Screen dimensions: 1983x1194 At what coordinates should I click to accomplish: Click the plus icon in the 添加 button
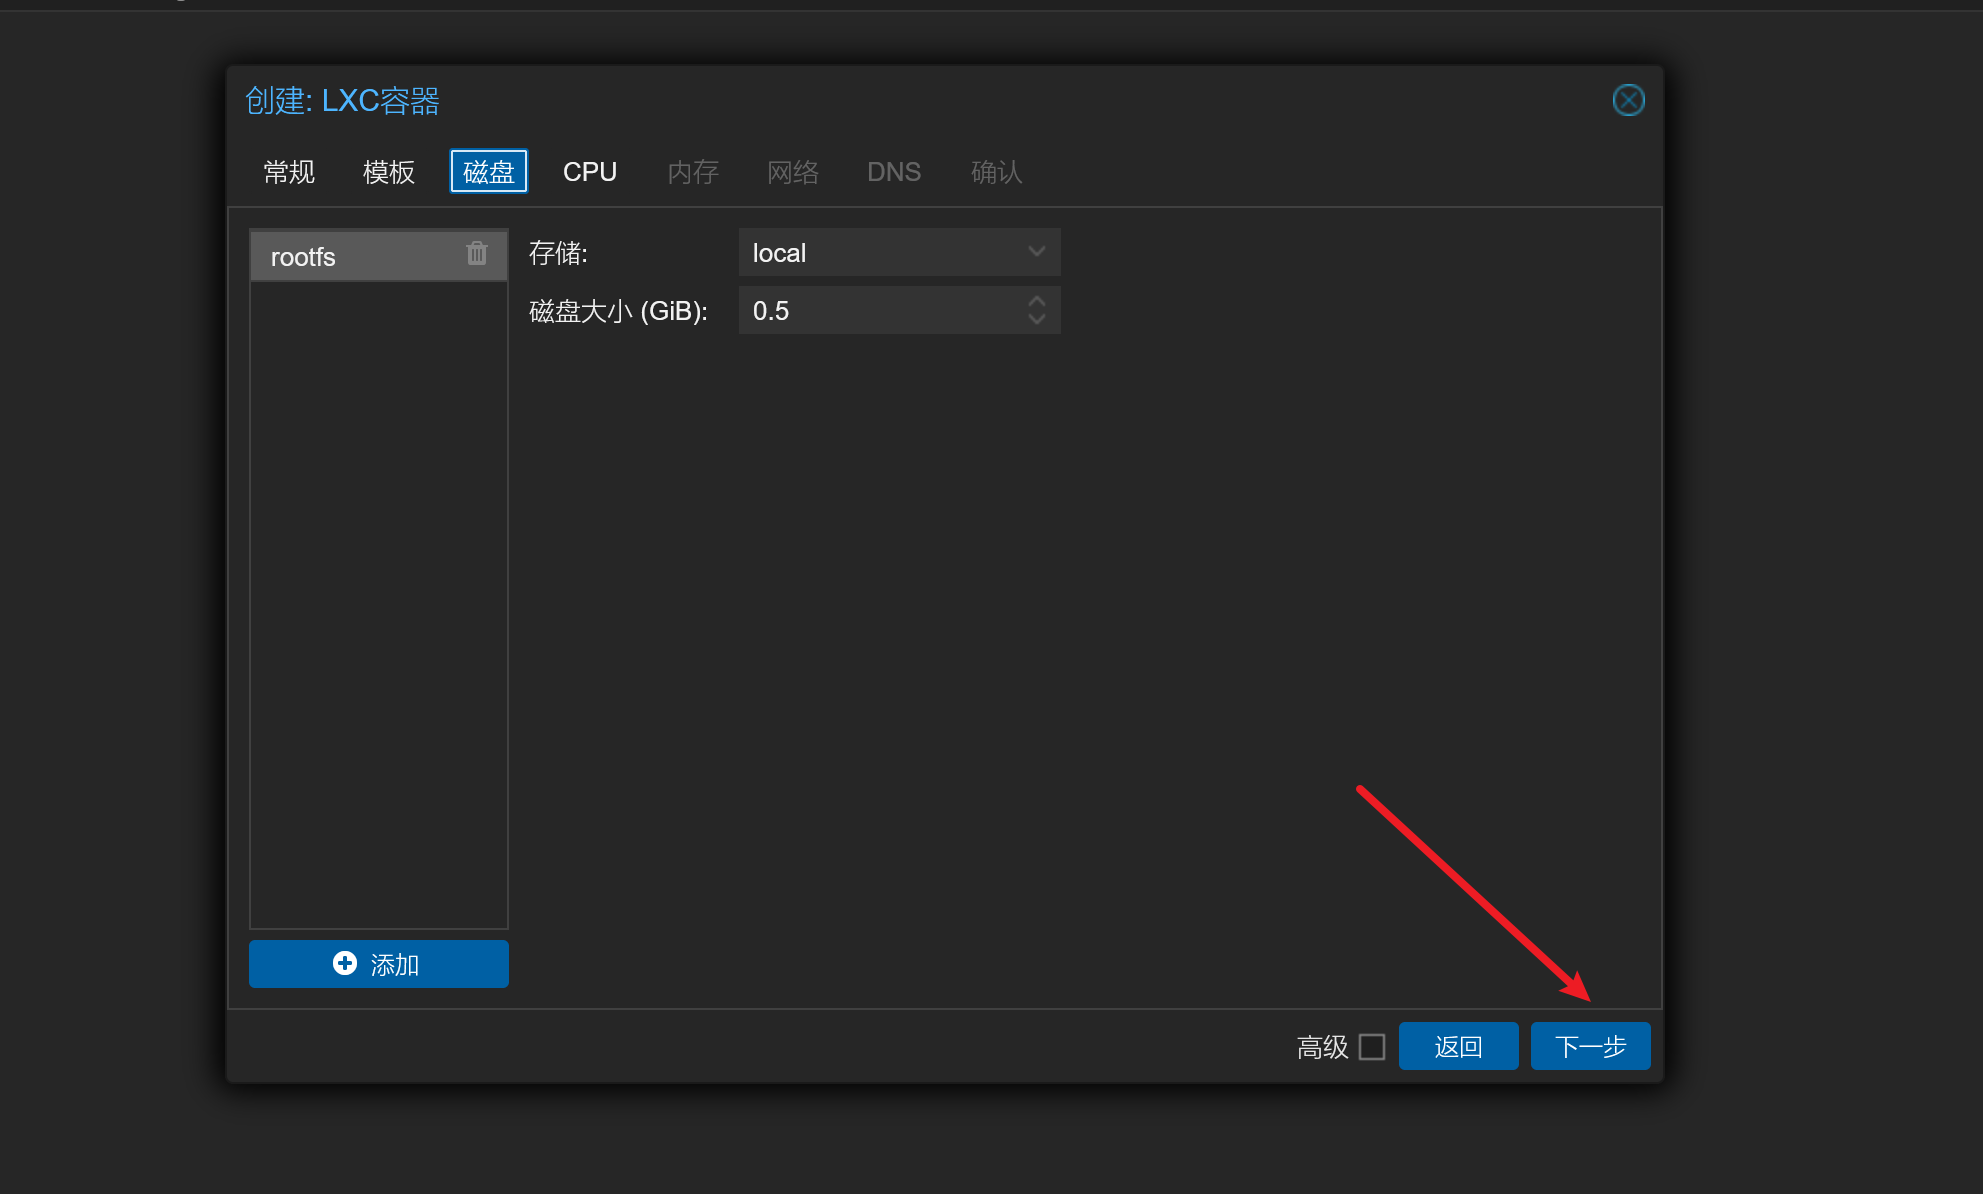(344, 963)
